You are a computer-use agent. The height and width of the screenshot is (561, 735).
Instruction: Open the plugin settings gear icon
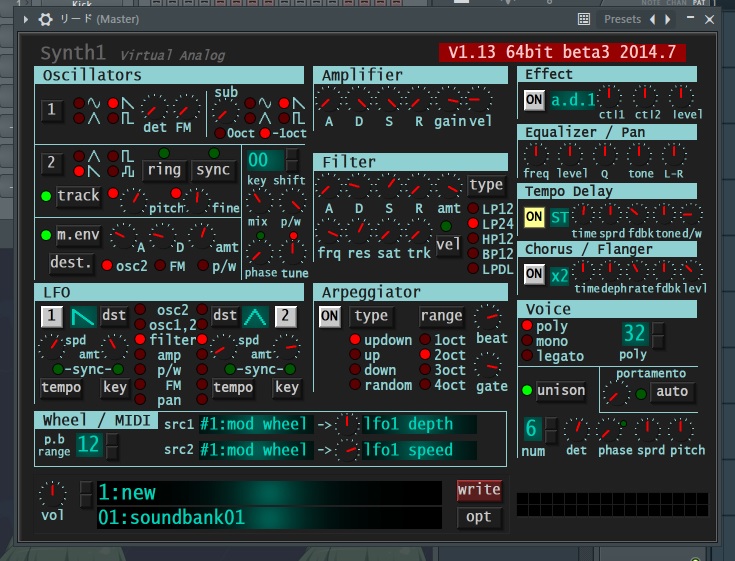(x=45, y=19)
